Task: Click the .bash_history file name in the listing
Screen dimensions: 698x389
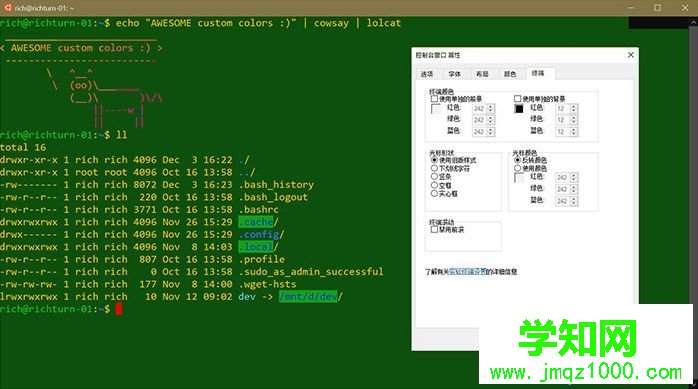Action: tap(276, 184)
